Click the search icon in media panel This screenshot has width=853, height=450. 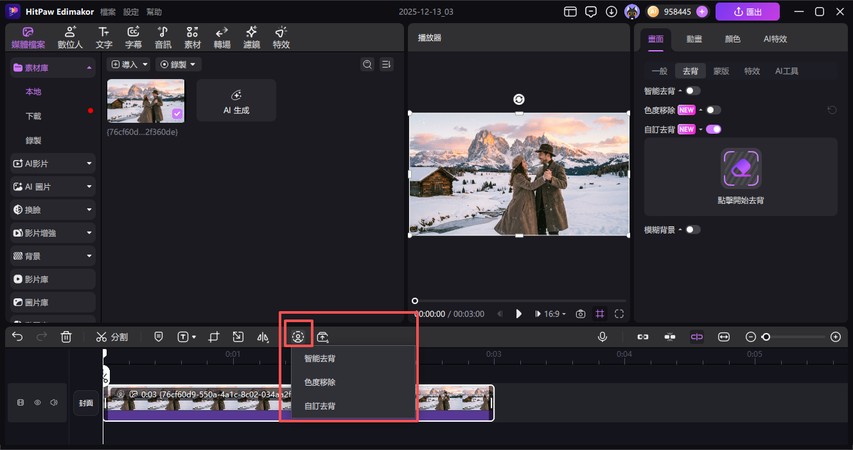tap(367, 64)
